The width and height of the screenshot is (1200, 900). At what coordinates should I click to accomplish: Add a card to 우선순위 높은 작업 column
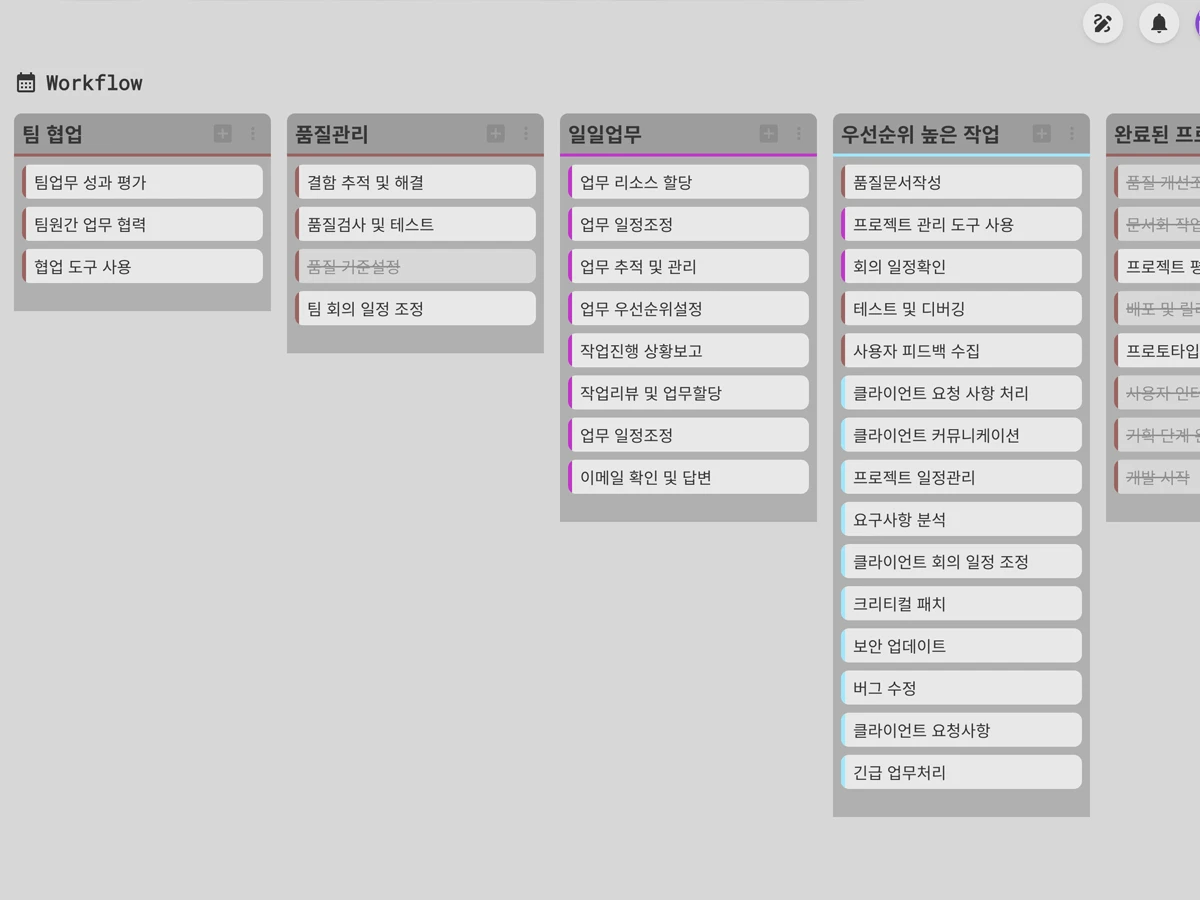pyautogui.click(x=1041, y=133)
